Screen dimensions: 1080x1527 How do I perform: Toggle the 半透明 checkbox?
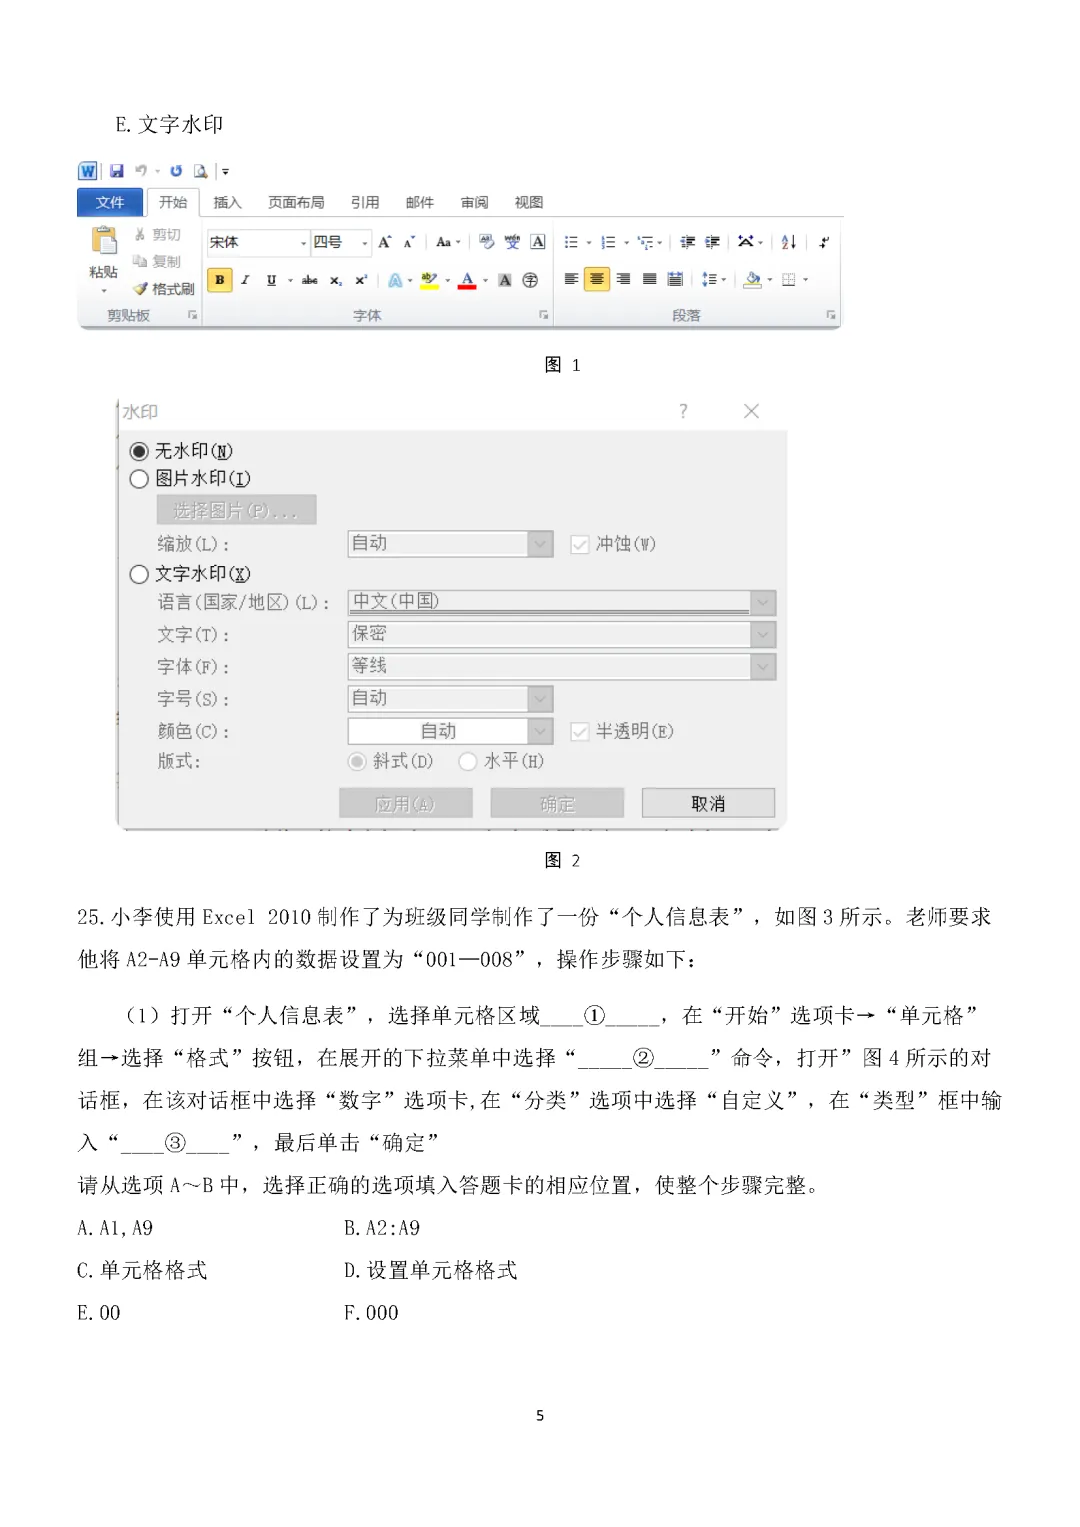[578, 730]
